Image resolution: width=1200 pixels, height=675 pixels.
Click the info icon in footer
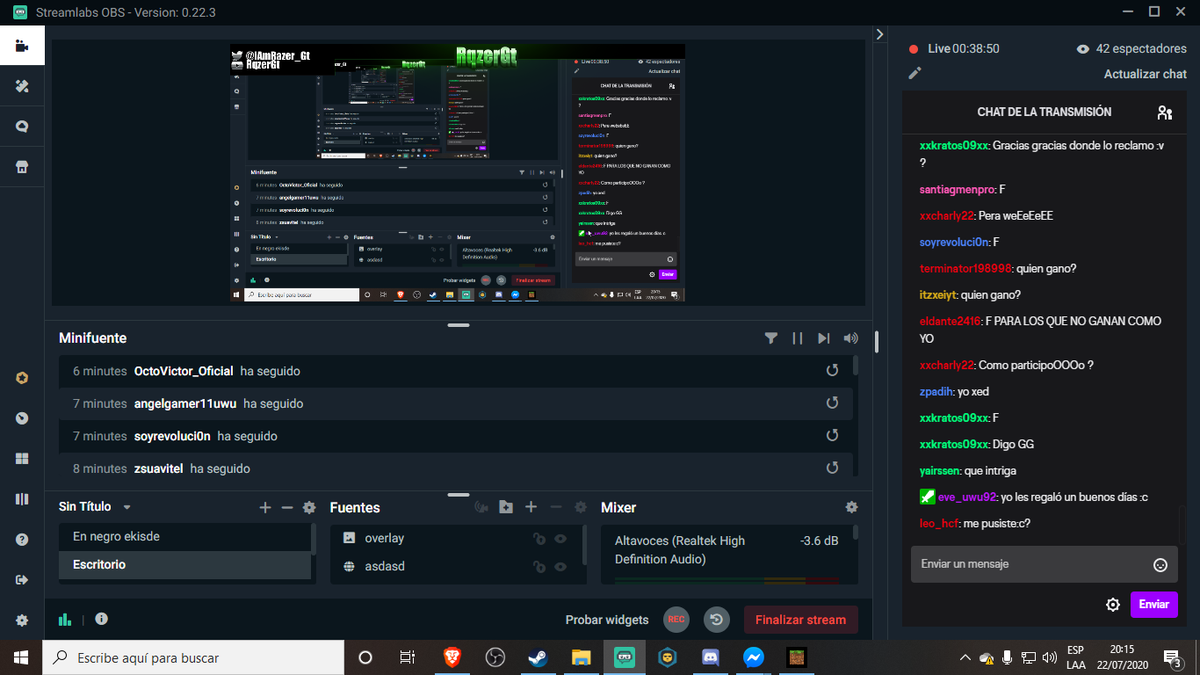coord(101,619)
